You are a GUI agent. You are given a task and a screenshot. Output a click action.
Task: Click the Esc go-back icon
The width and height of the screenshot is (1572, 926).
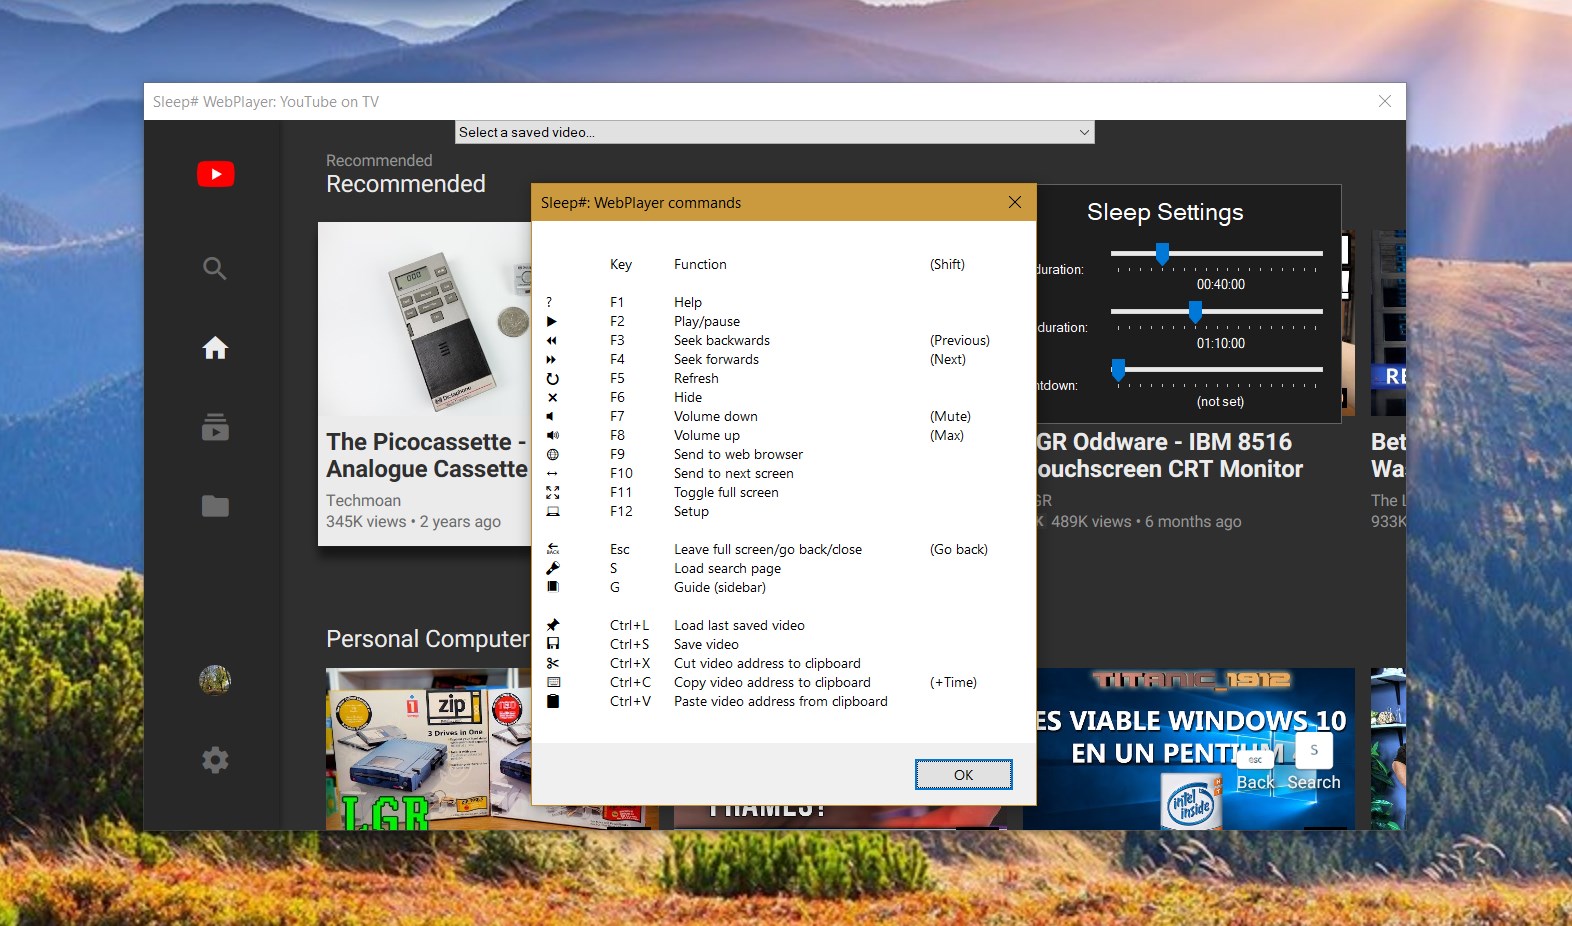tap(552, 549)
